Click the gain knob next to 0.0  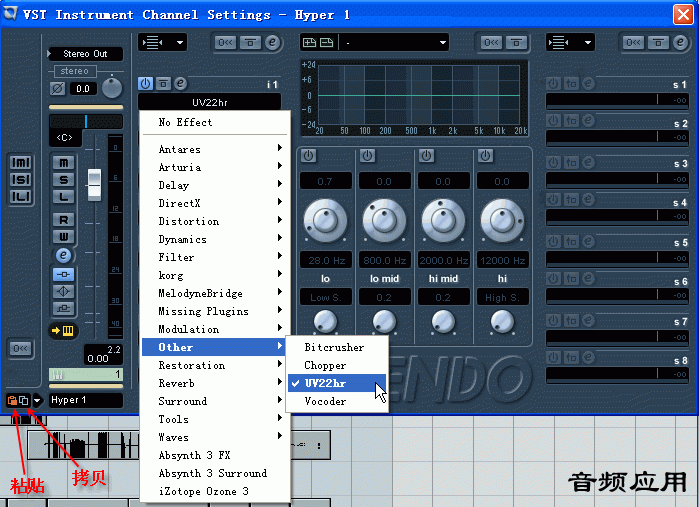(x=112, y=88)
